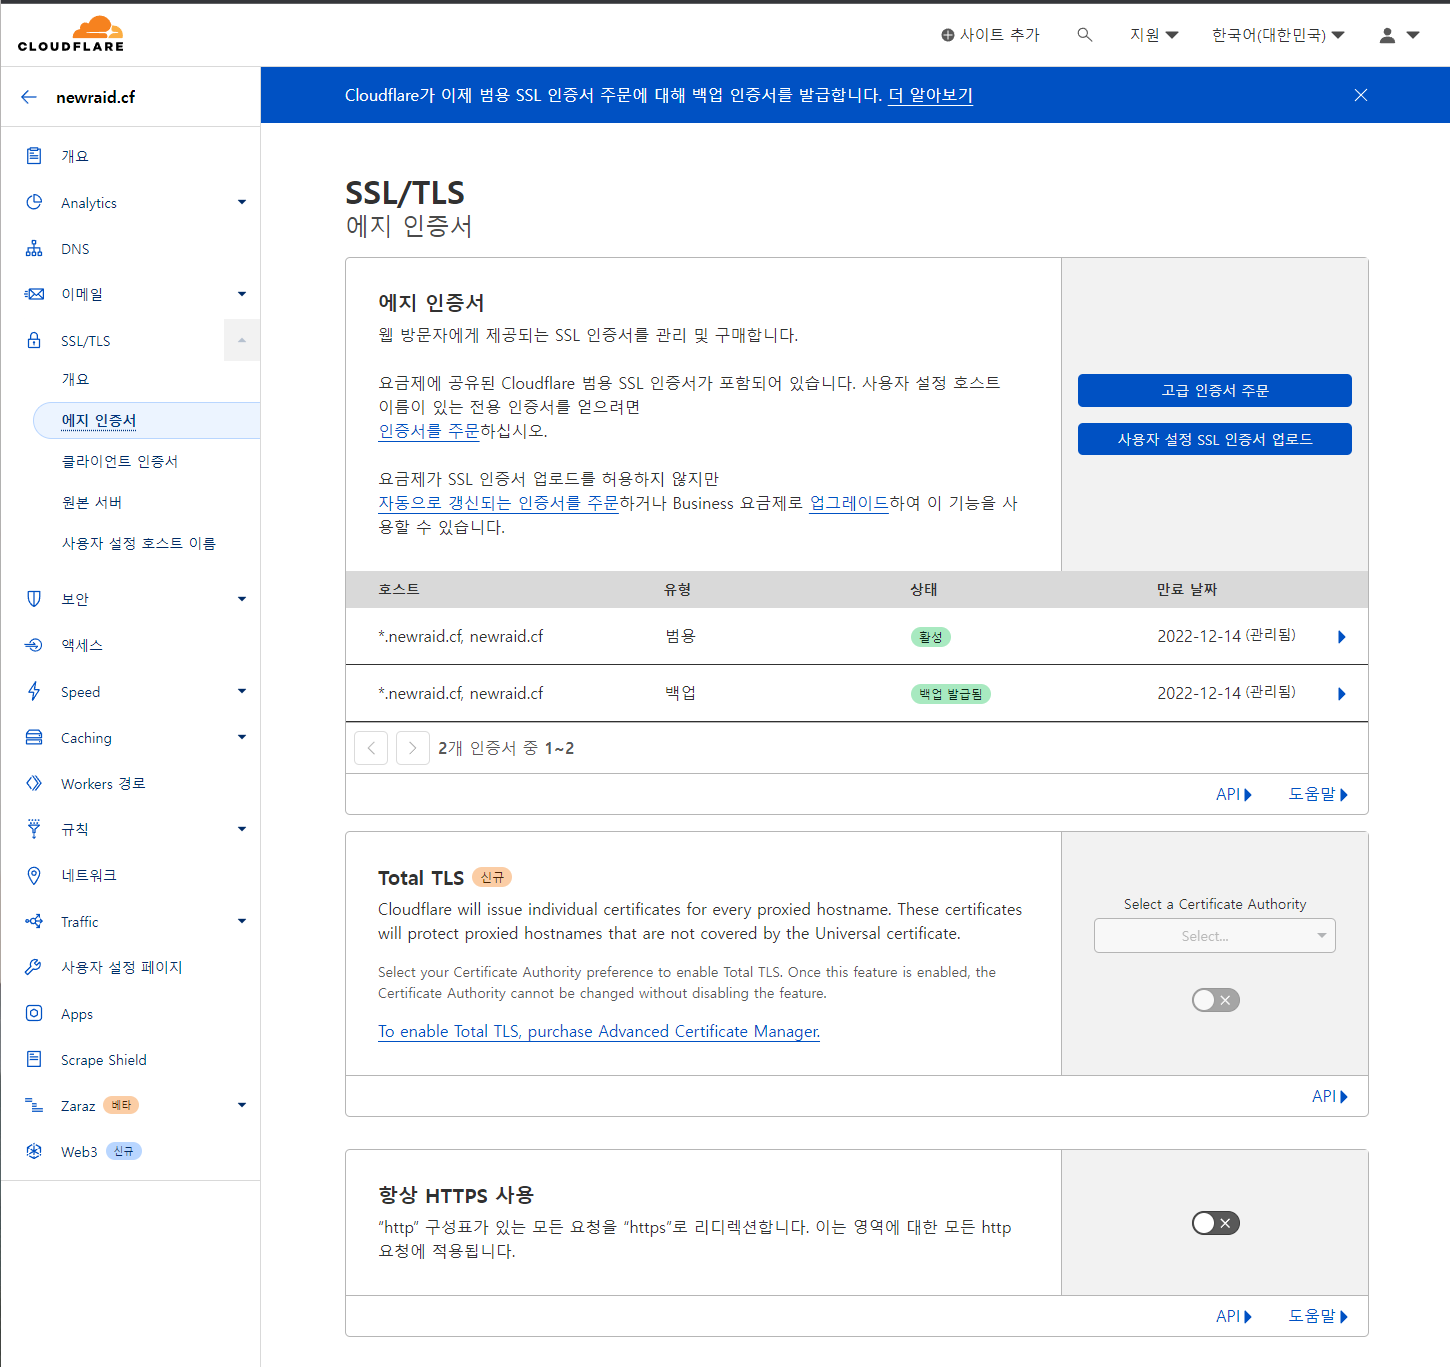Viewport: 1450px width, 1367px height.
Task: Open 도움말 link in 항상 HTTPS card
Action: tap(1318, 1316)
